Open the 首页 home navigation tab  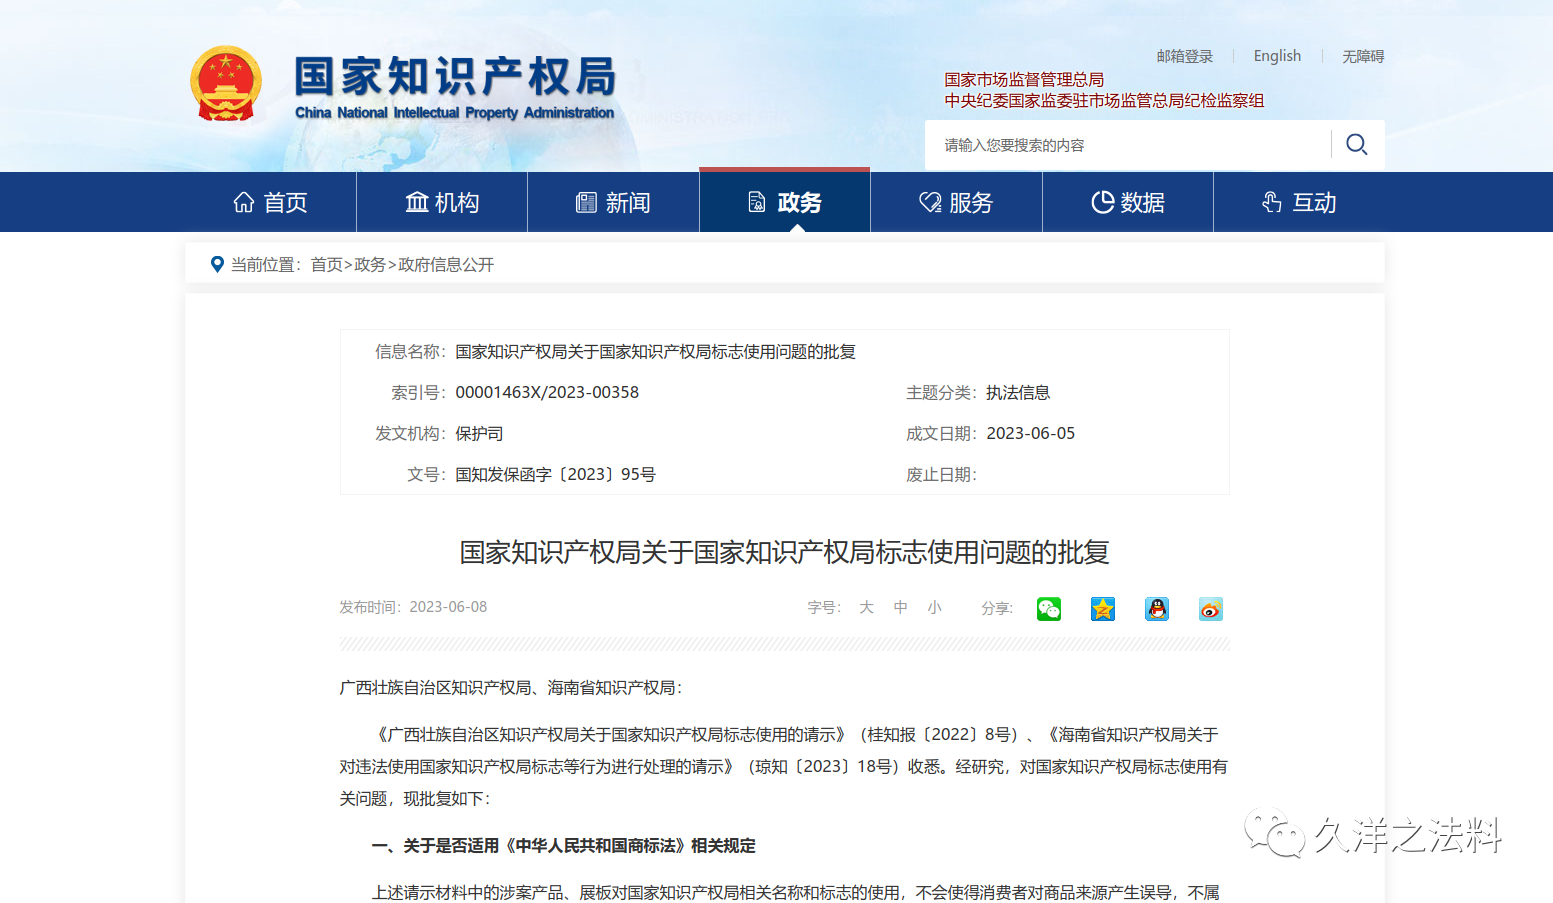click(270, 203)
